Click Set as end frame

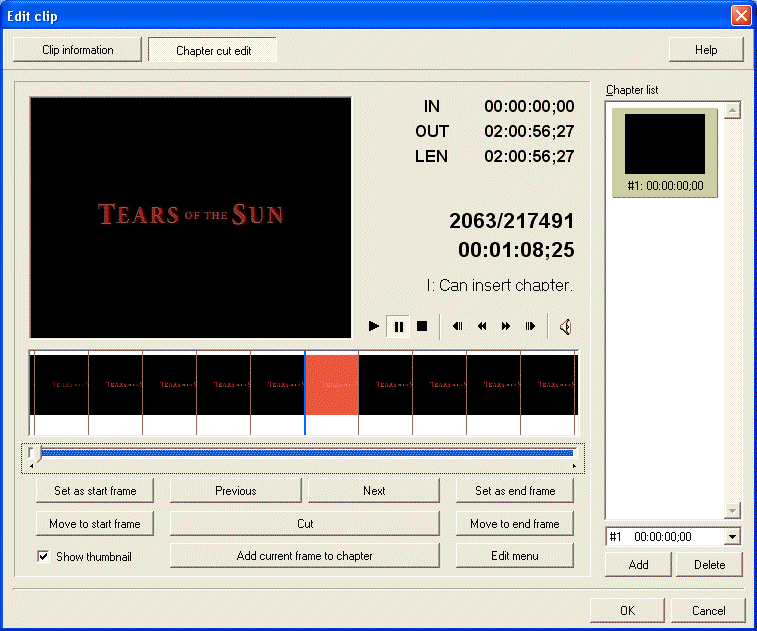pyautogui.click(x=515, y=491)
